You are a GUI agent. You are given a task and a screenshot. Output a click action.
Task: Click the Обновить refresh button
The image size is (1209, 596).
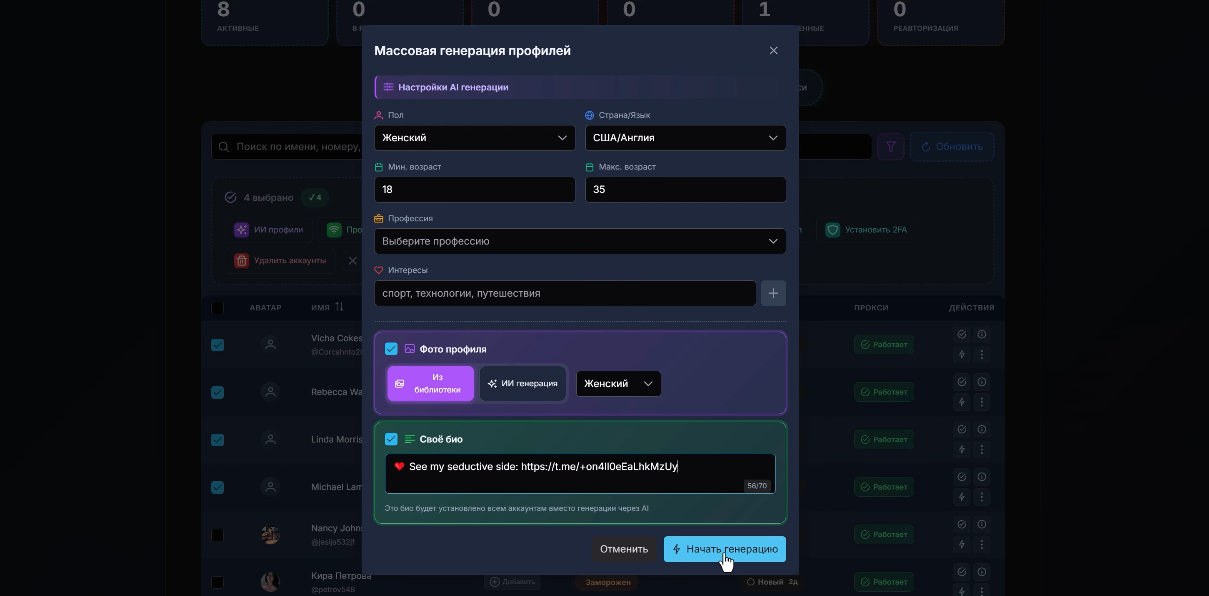pyautogui.click(x=952, y=147)
